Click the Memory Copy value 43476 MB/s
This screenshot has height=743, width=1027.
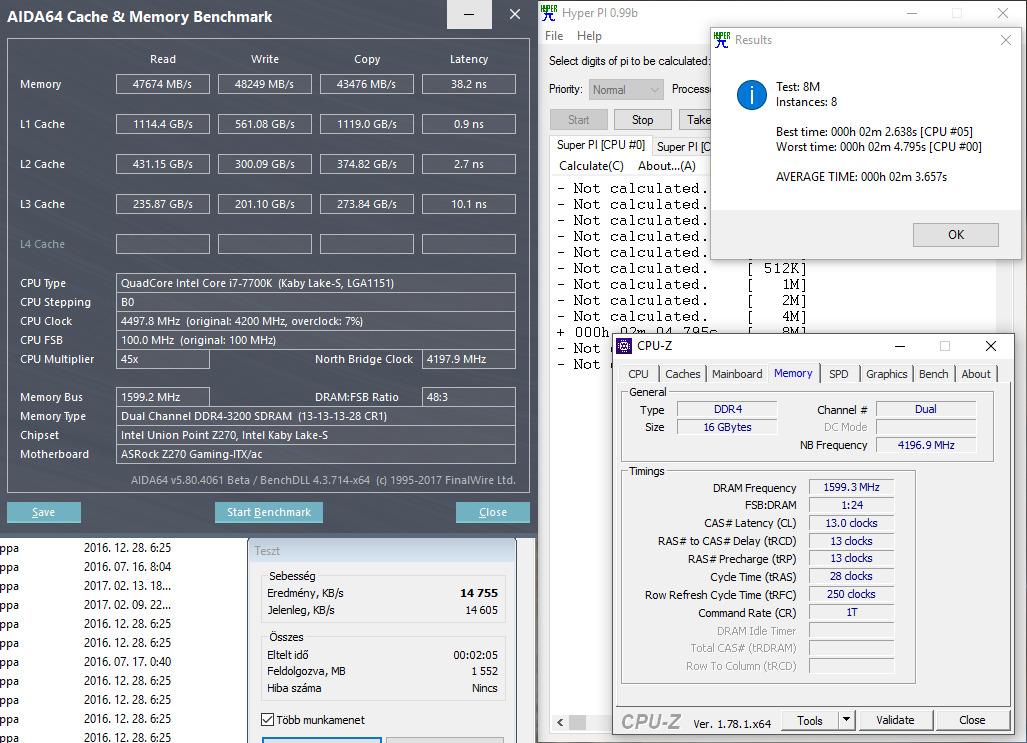pos(367,84)
